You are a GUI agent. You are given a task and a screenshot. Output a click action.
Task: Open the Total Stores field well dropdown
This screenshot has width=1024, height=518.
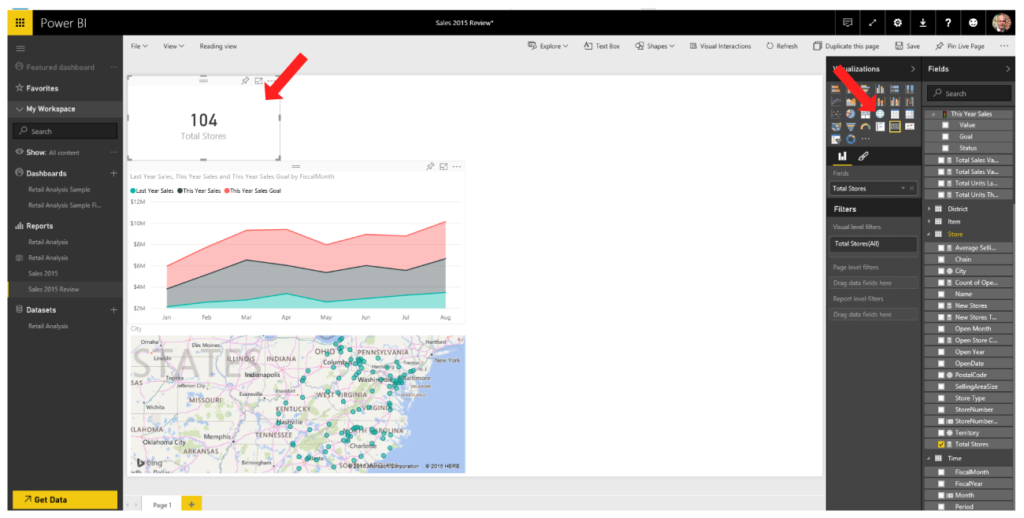[903, 188]
